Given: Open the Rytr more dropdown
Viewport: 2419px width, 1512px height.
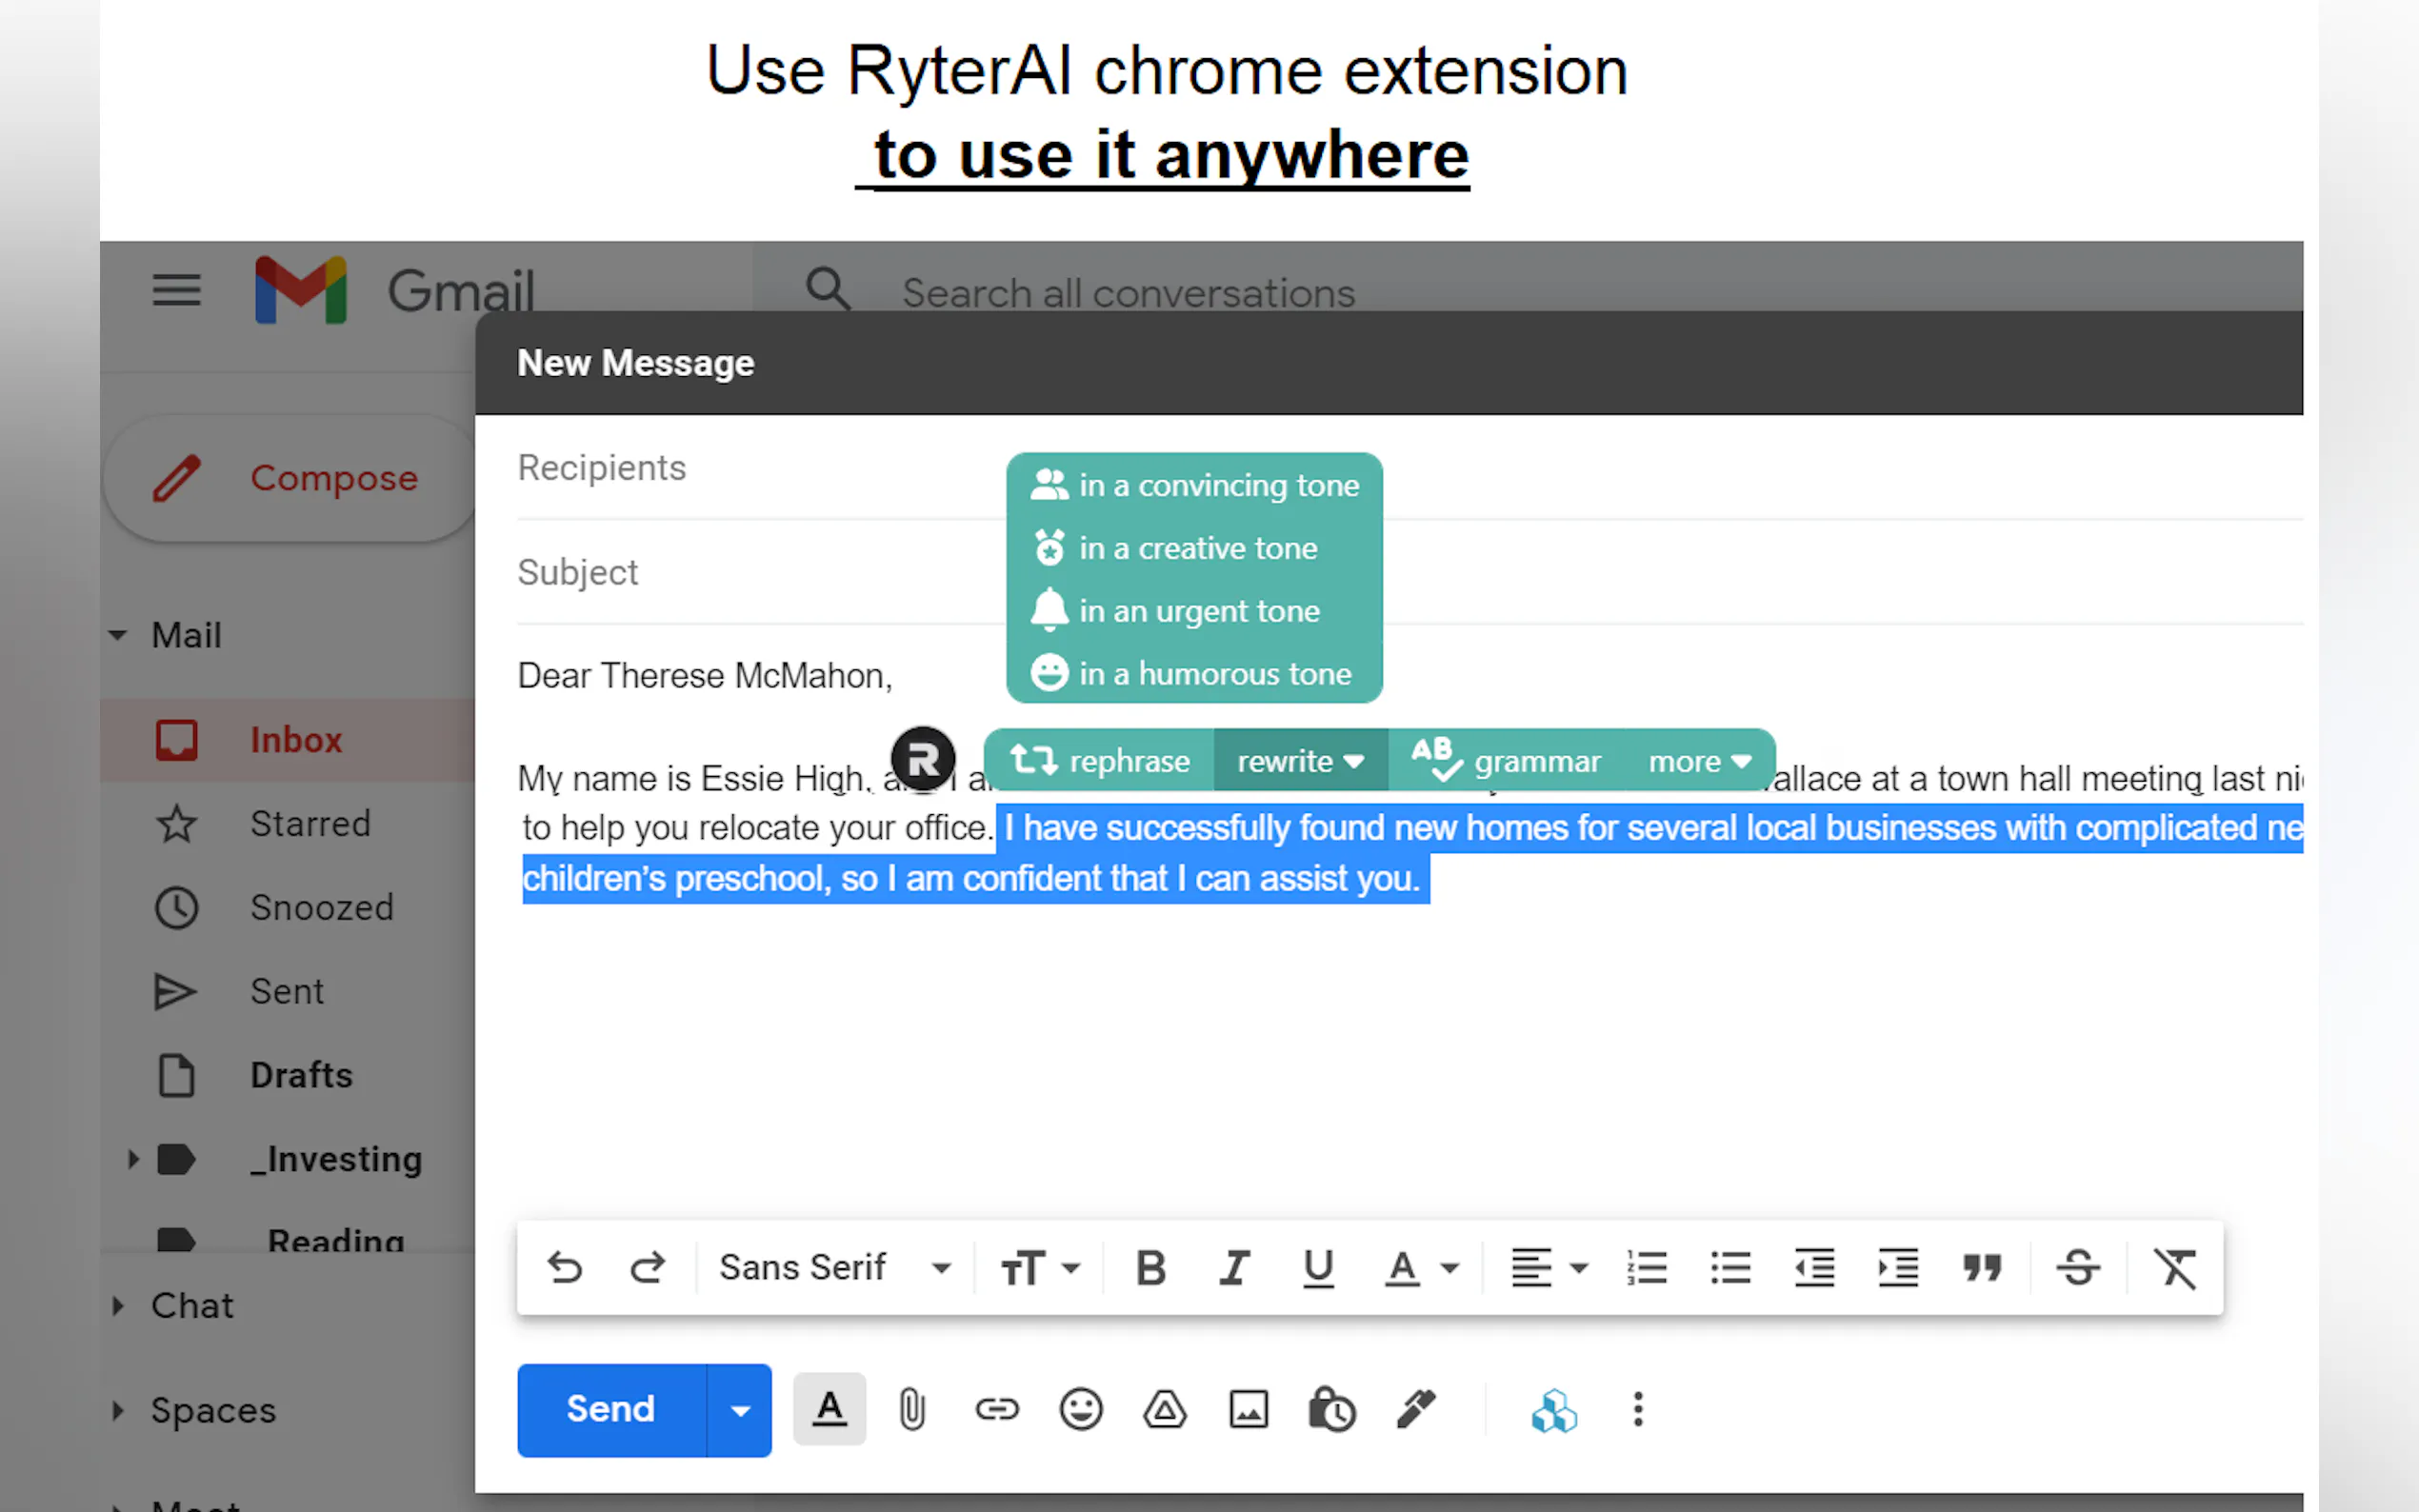Looking at the screenshot, I should [x=1699, y=762].
